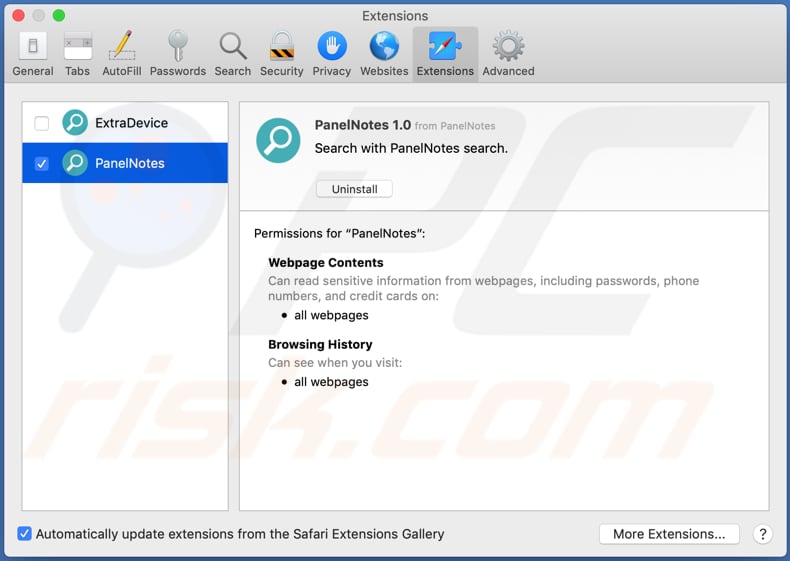
Task: Open AutoFill preferences
Action: click(122, 54)
